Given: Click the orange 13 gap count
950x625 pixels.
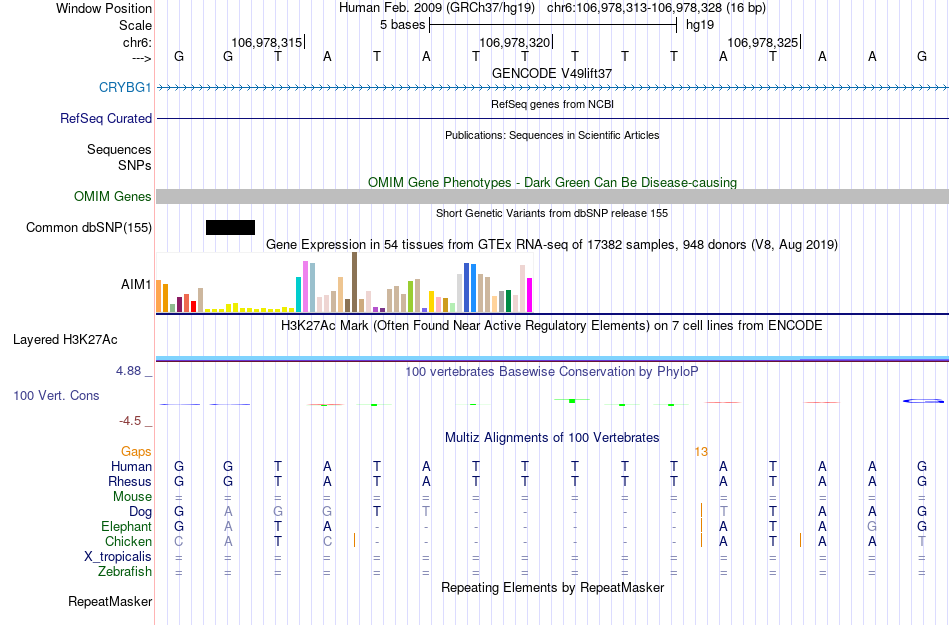Looking at the screenshot, I should point(701,452).
